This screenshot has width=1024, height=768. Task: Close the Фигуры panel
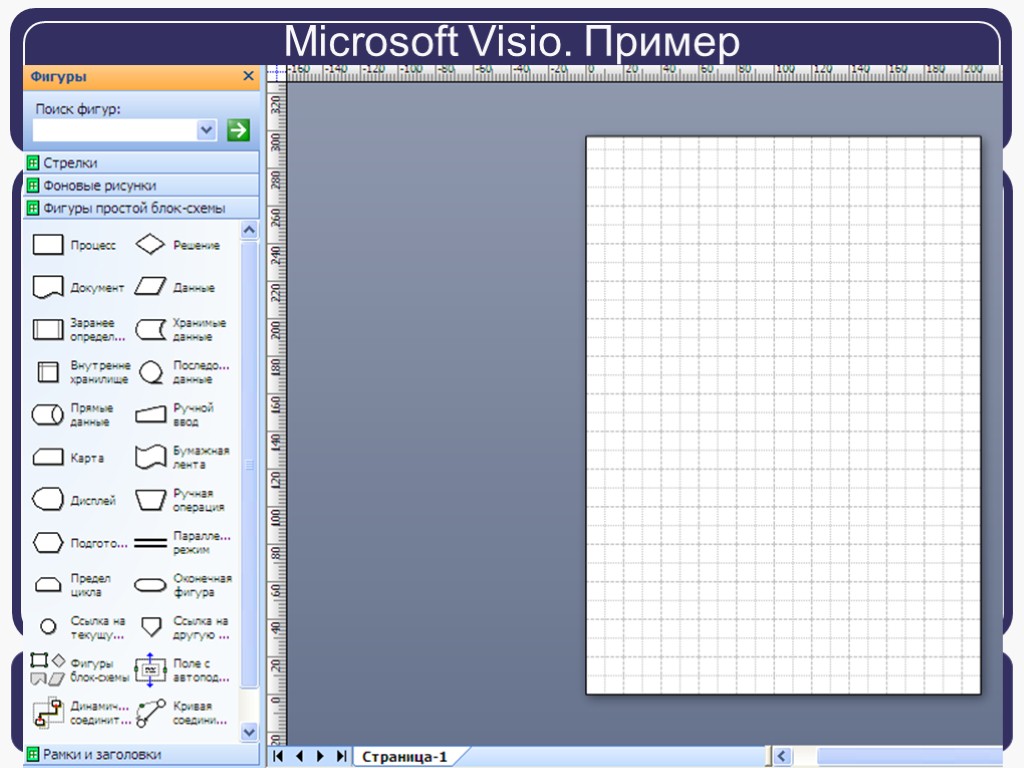point(248,76)
